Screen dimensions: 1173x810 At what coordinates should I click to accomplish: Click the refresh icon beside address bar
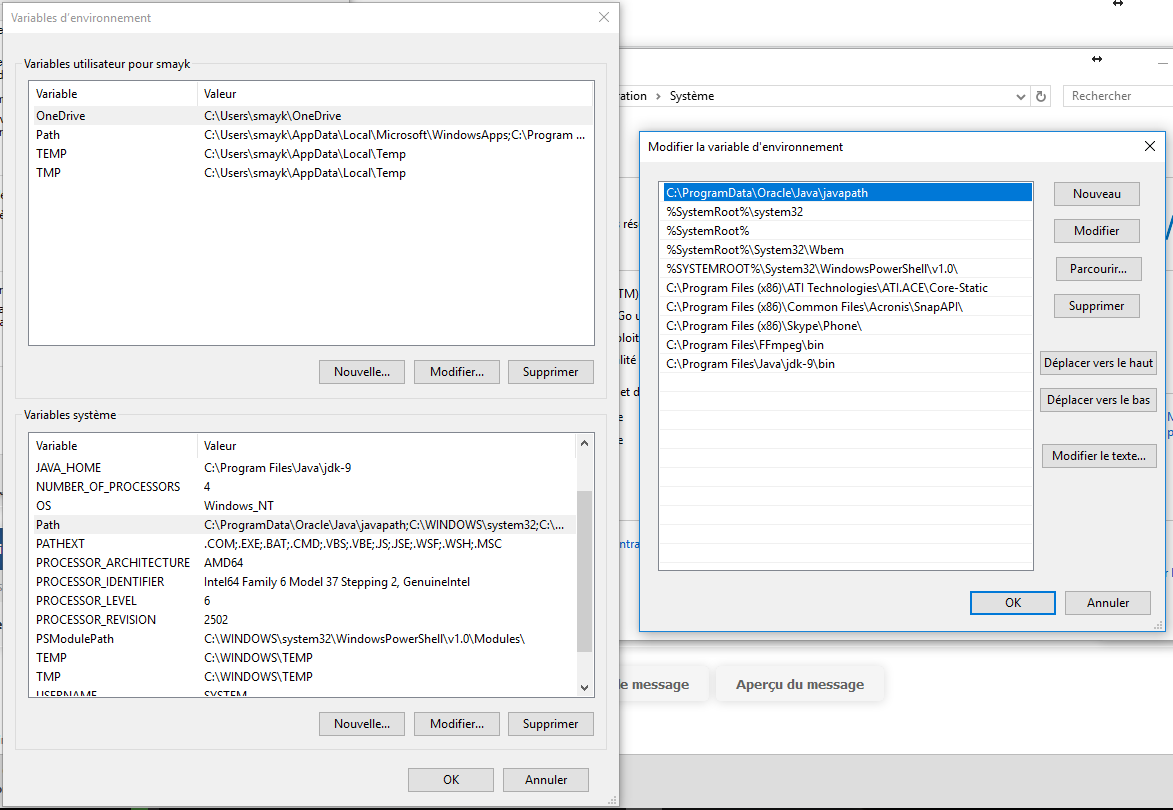[1041, 97]
